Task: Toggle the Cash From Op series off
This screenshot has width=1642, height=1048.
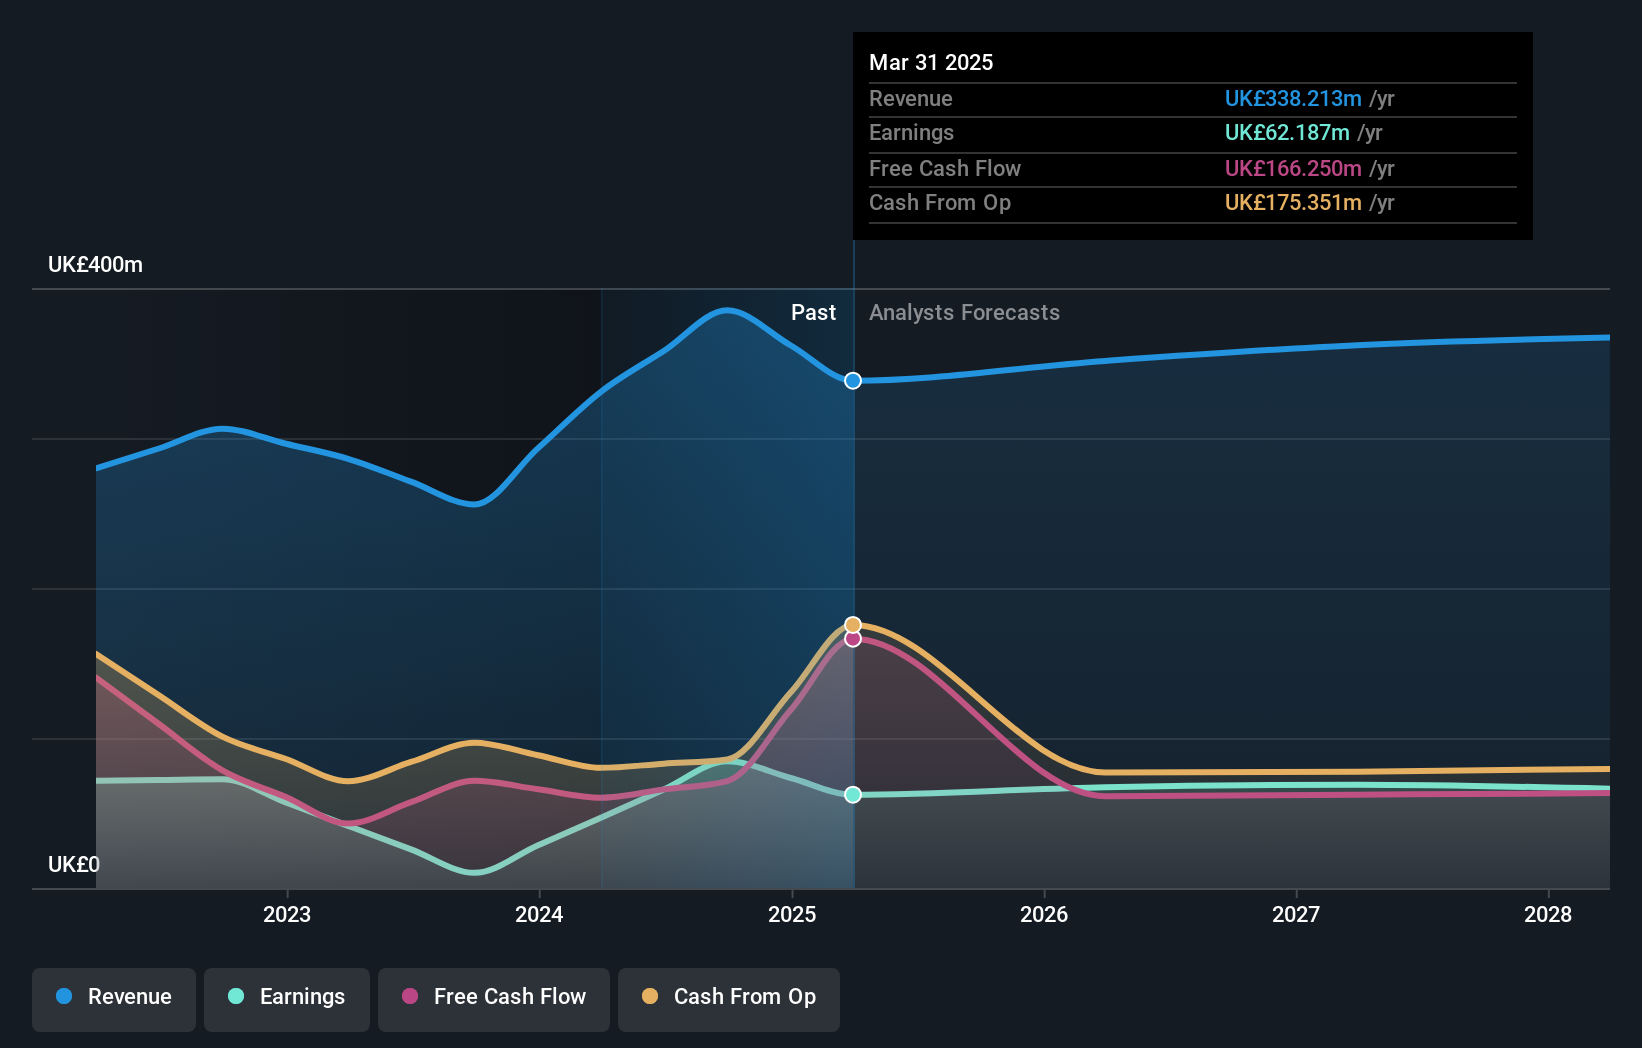Action: tap(729, 997)
